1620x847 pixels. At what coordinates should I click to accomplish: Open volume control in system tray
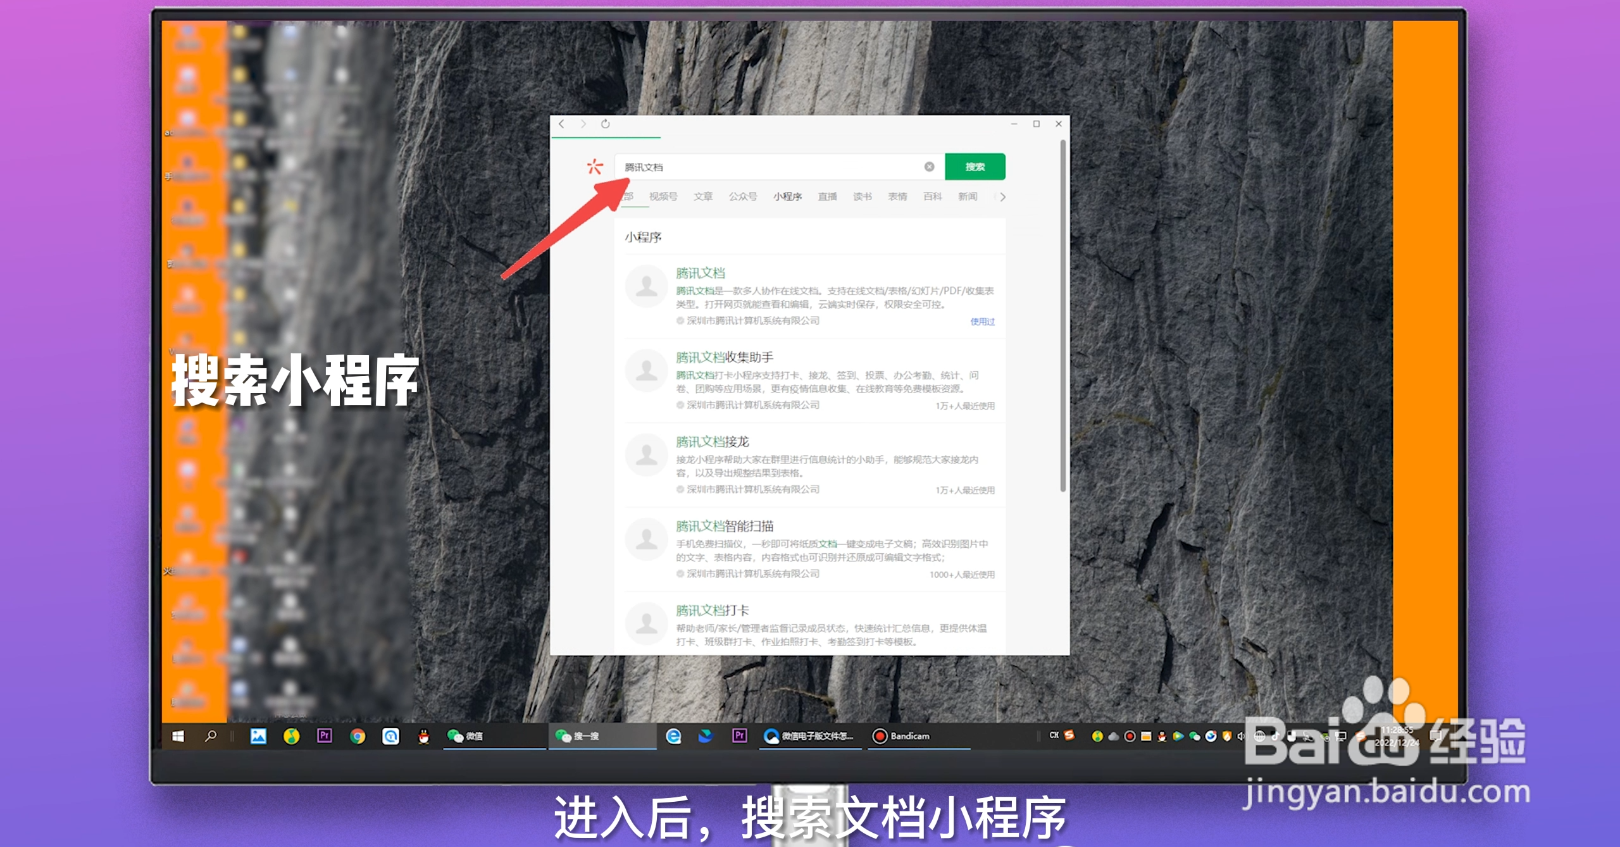click(x=1242, y=736)
